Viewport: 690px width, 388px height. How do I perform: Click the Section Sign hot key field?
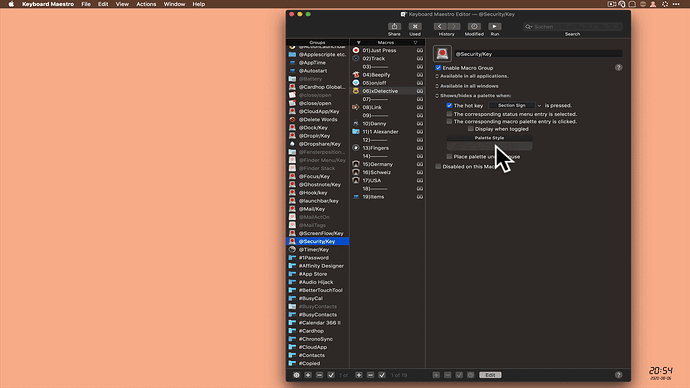coord(512,106)
